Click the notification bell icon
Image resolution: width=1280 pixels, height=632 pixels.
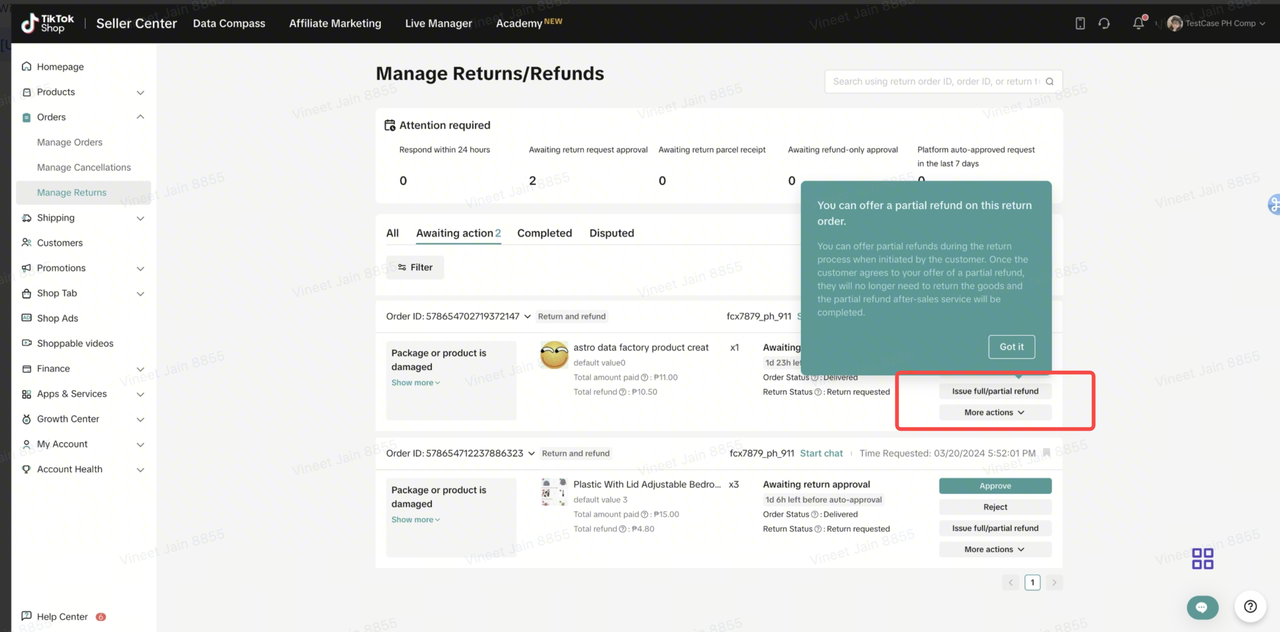coord(1138,23)
